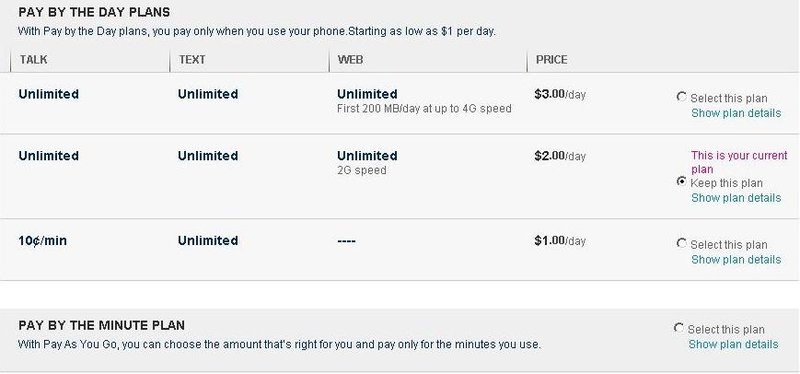The width and height of the screenshot is (800, 374).
Task: Choose the Pay by the Minute plan radio
Action: [679, 328]
